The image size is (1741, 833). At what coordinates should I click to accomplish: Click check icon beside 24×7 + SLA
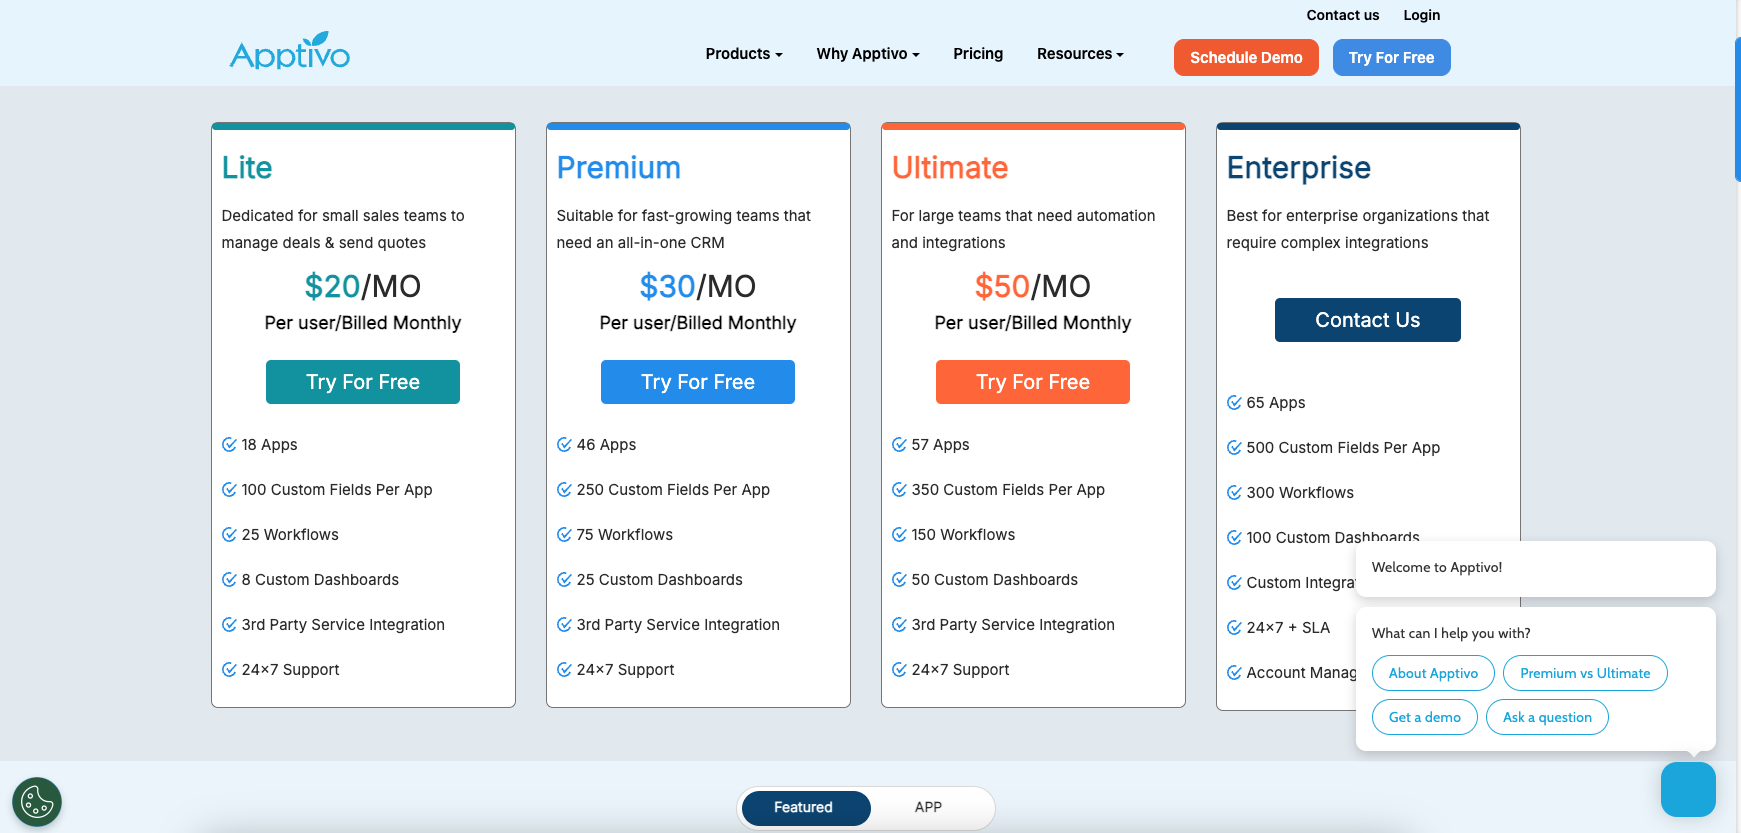[1234, 628]
